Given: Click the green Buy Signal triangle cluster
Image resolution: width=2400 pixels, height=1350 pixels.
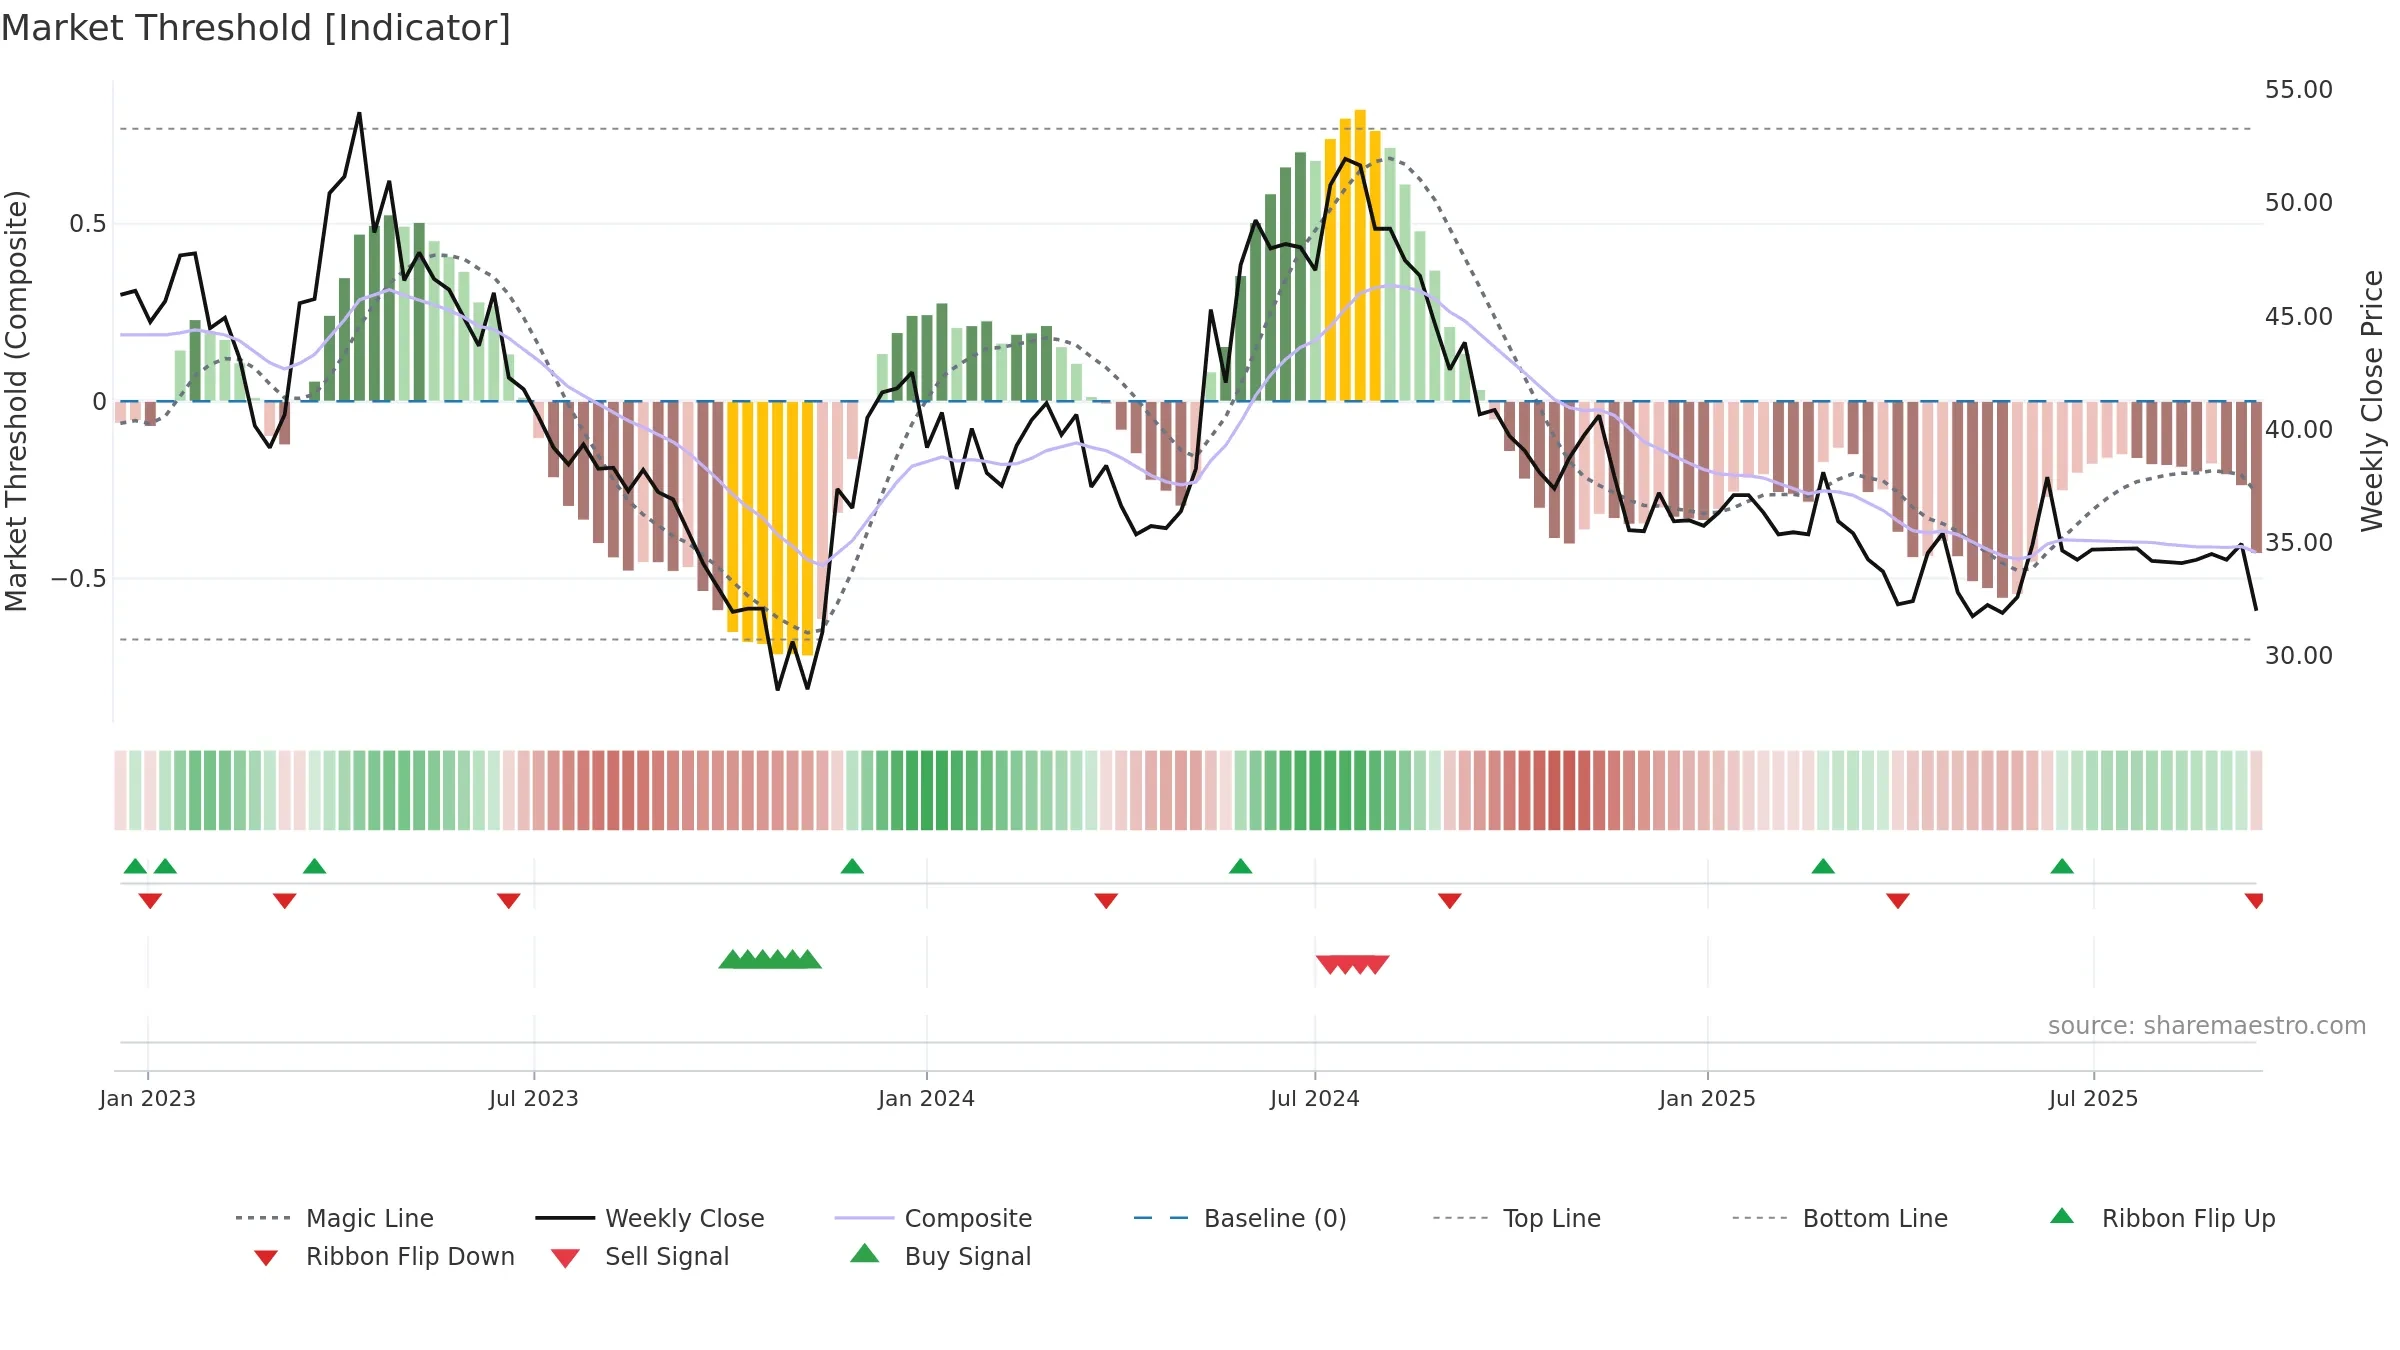Looking at the screenshot, I should point(770,959).
